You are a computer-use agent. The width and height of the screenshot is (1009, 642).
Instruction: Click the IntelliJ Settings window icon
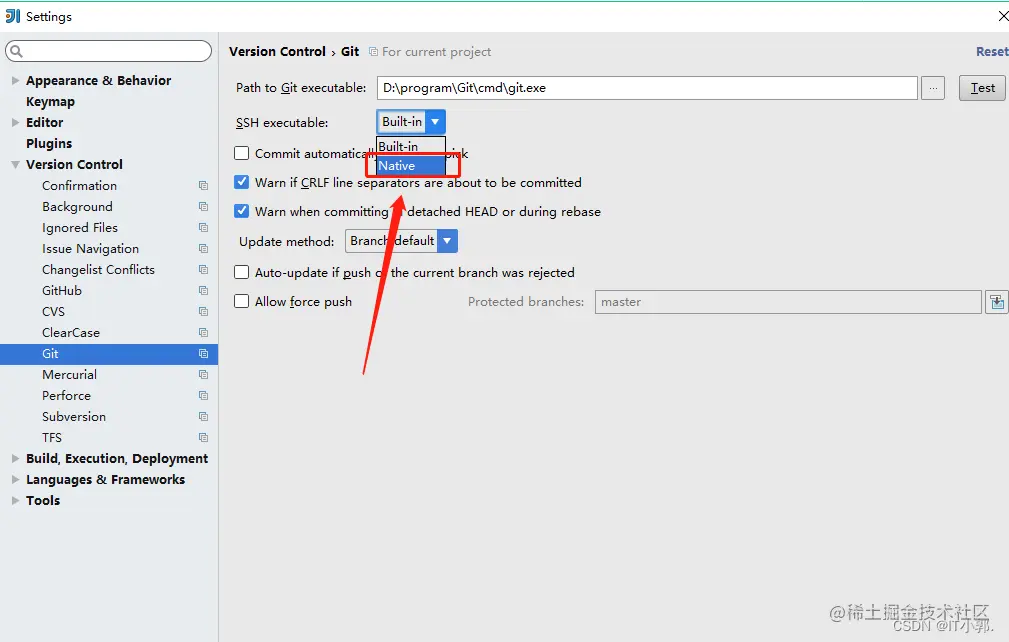pos(13,16)
